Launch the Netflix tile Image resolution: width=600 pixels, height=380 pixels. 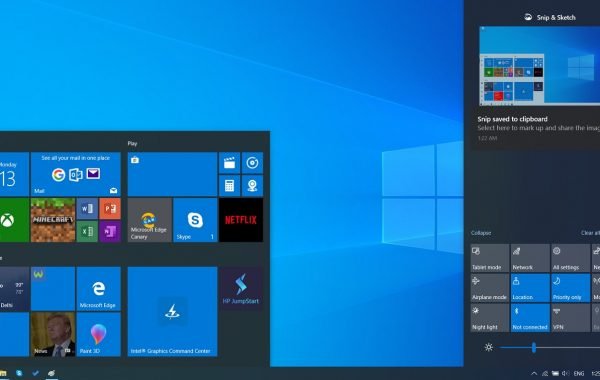241,220
